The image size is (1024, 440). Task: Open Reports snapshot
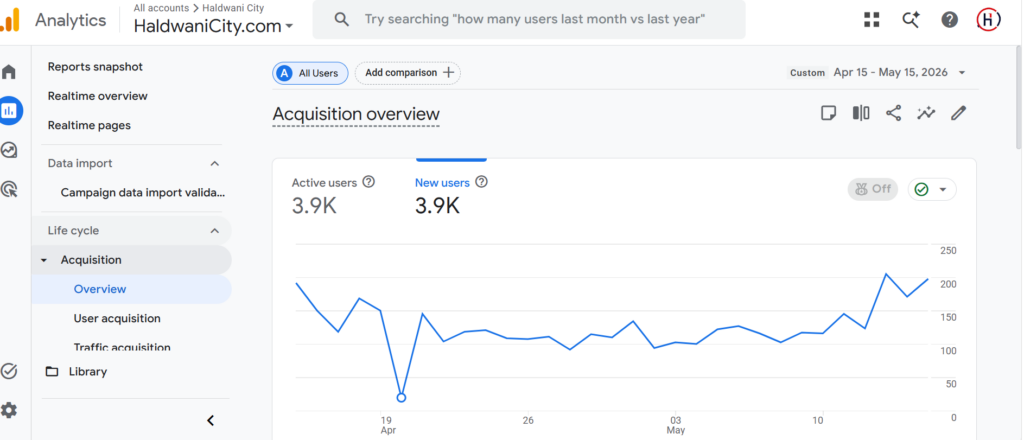point(95,67)
